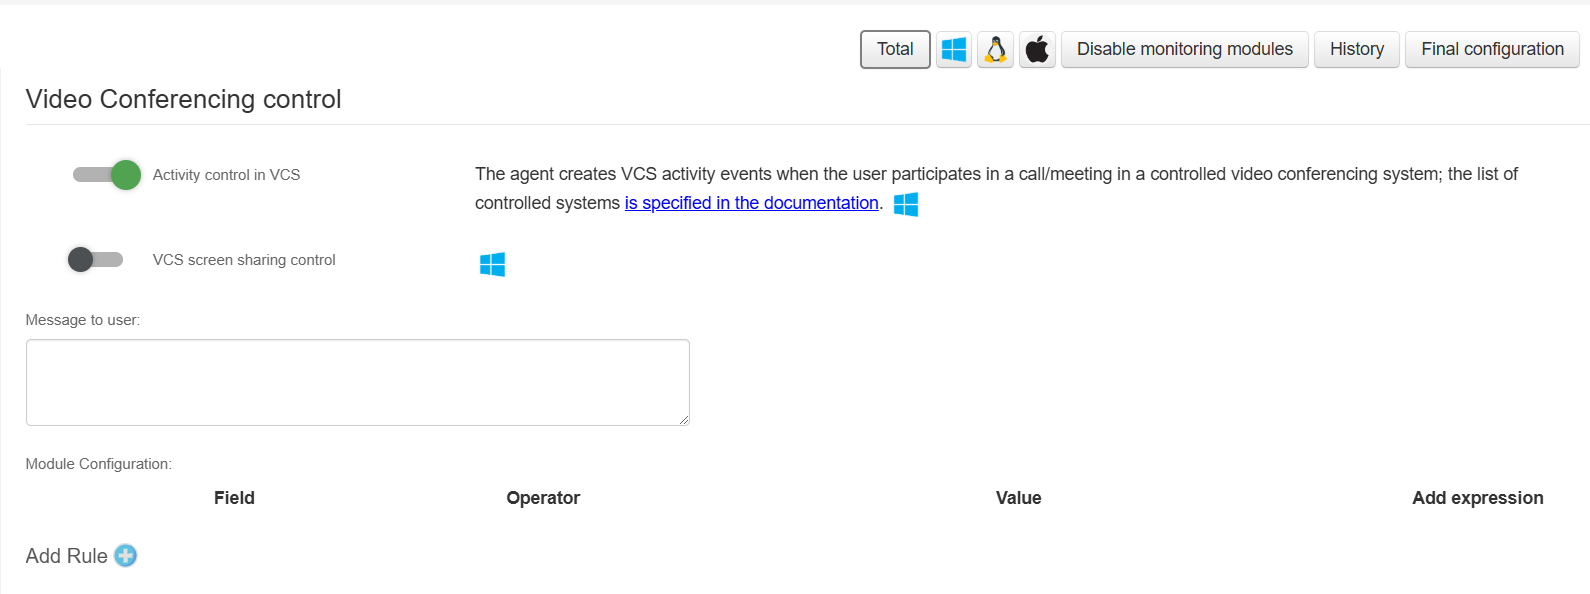Disable the Activity control in VCS switch
Viewport: 1590px width, 594px height.
[106, 175]
